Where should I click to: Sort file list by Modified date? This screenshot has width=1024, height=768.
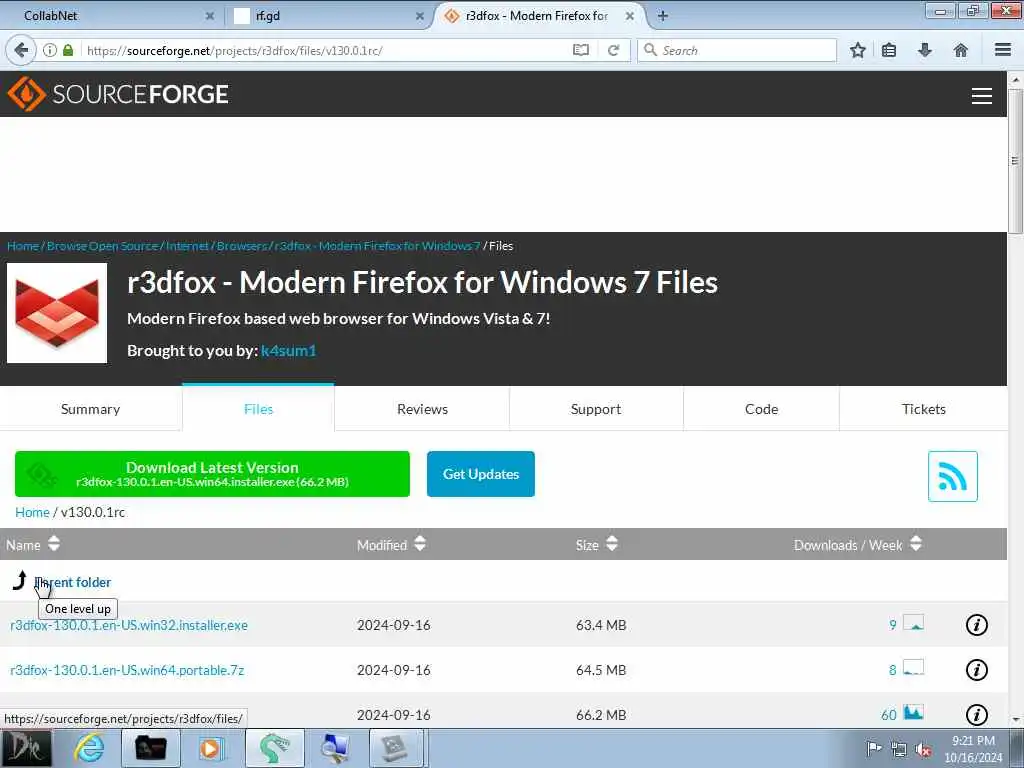coord(391,544)
